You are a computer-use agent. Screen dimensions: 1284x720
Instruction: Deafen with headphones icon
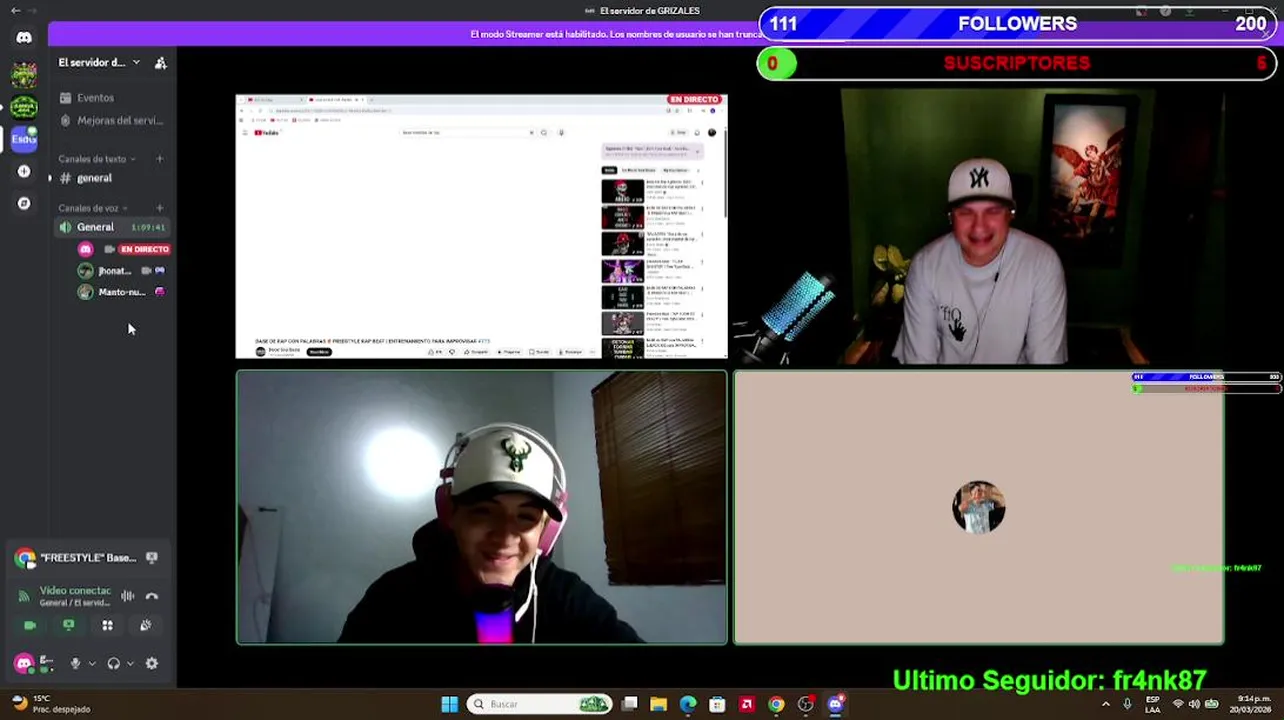pos(113,663)
